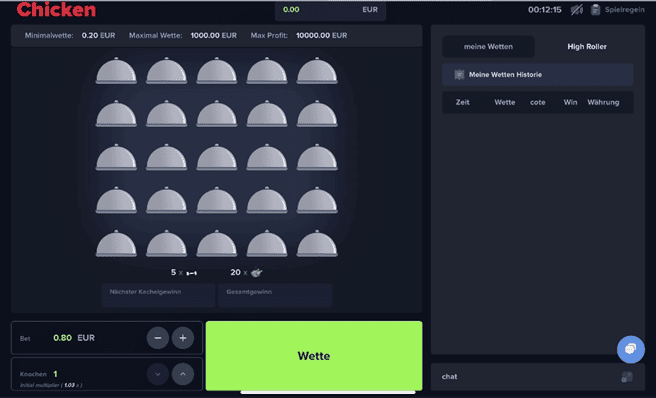Click the 00:12:15 clock text
656x398 pixels.
point(545,10)
